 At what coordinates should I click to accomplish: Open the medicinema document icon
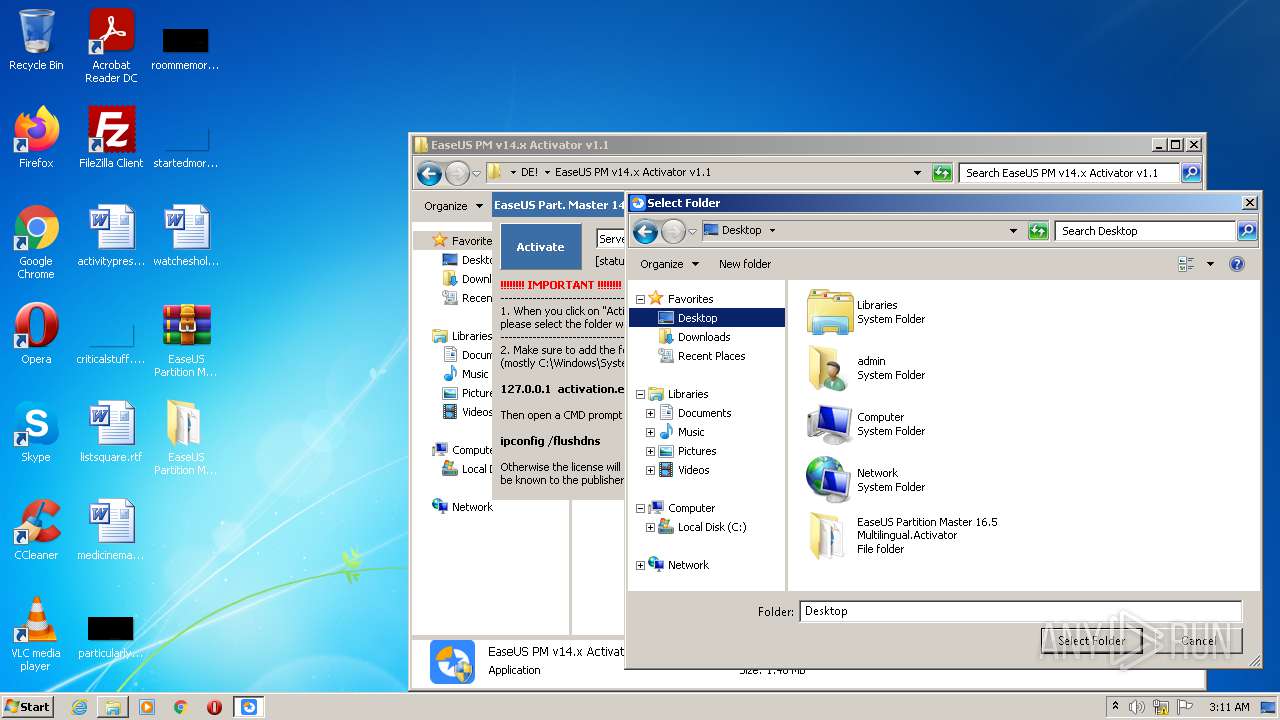point(111,530)
